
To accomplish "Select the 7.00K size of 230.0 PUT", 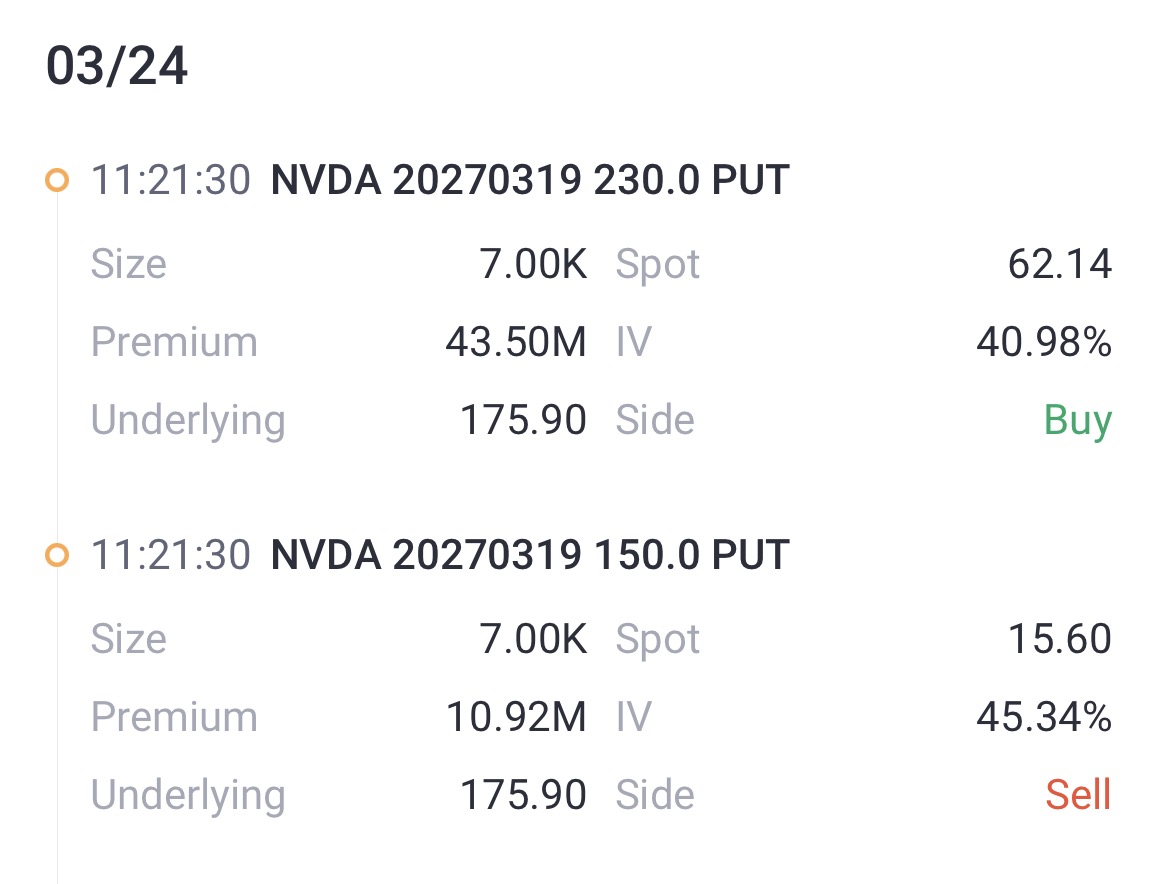I will pyautogui.click(x=533, y=265).
